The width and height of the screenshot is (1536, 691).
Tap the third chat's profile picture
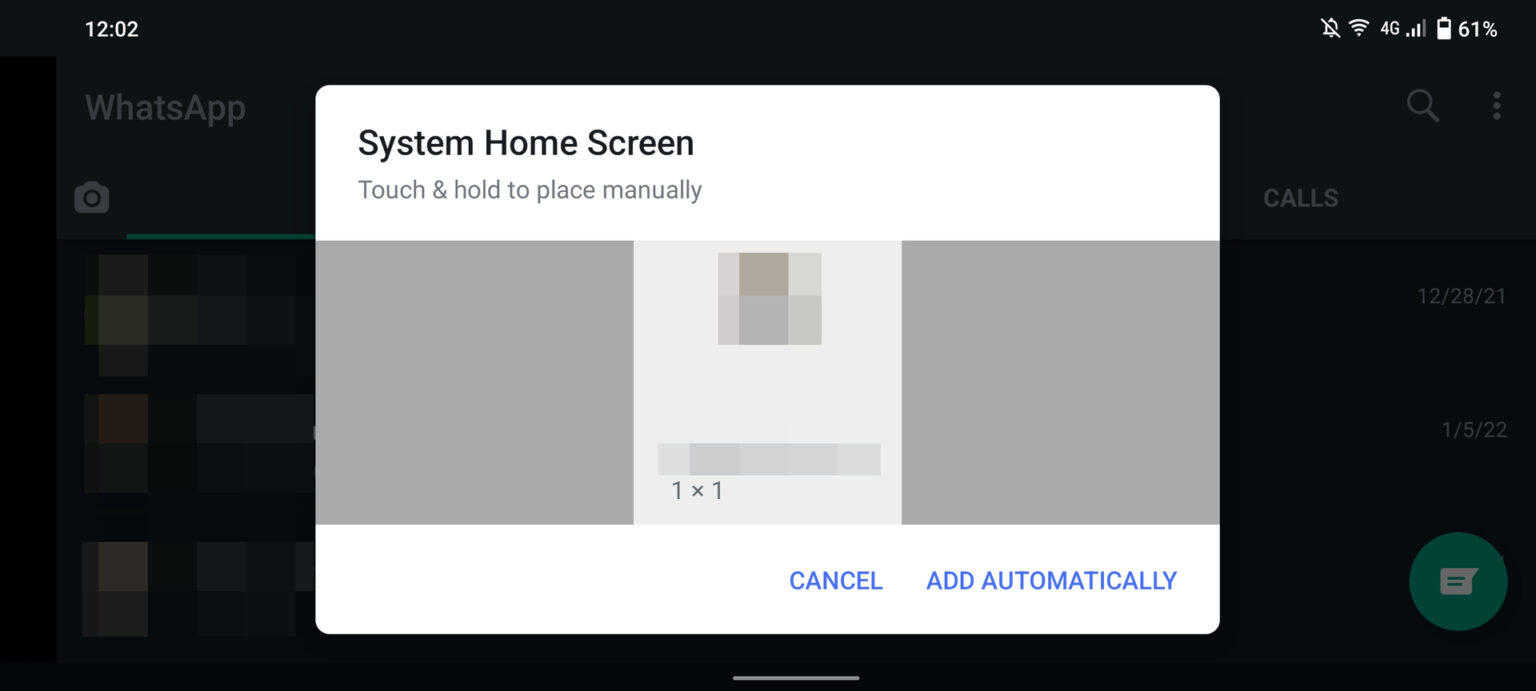[x=115, y=589]
